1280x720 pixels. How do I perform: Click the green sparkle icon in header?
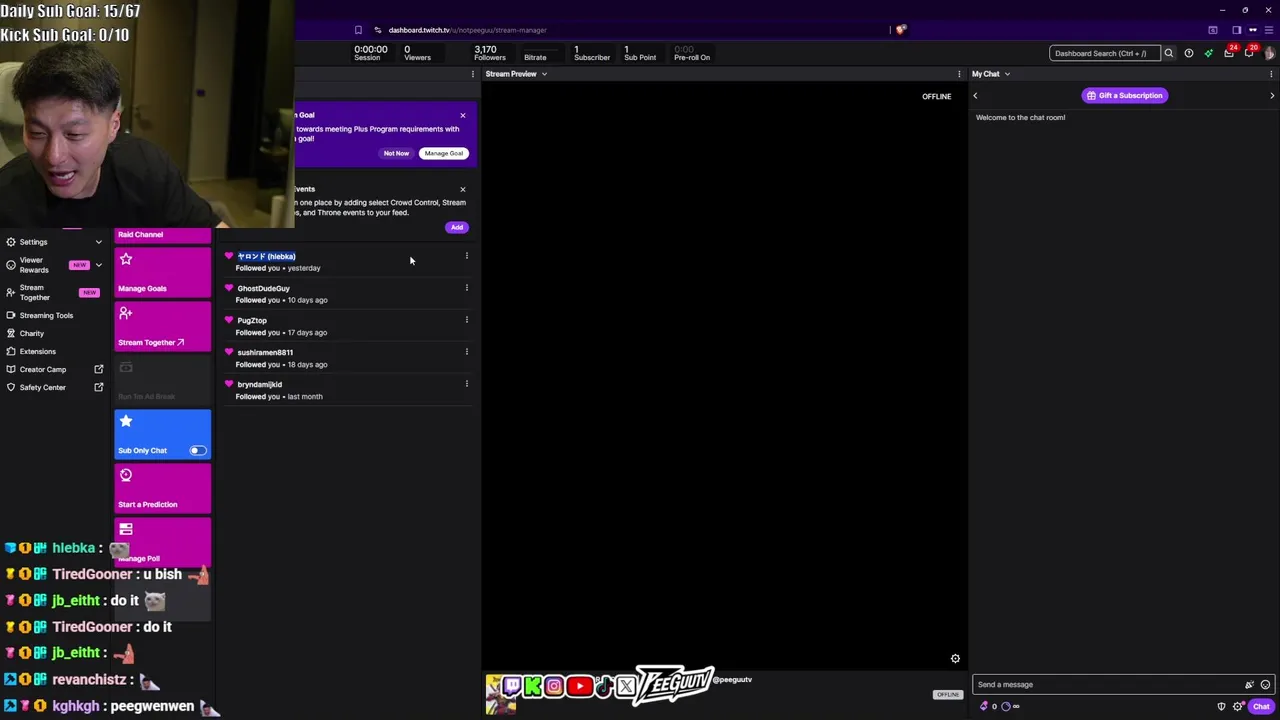(1209, 53)
